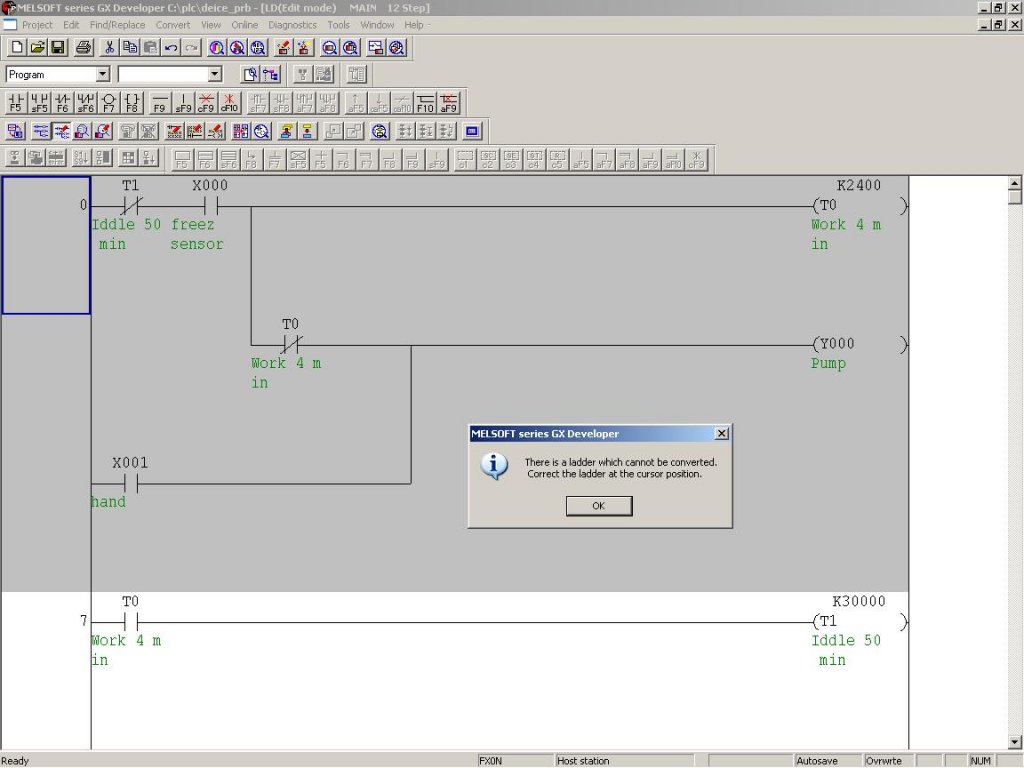The image size is (1024, 768).
Task: Click the vertical scrollbar down arrow
Action: (1015, 742)
